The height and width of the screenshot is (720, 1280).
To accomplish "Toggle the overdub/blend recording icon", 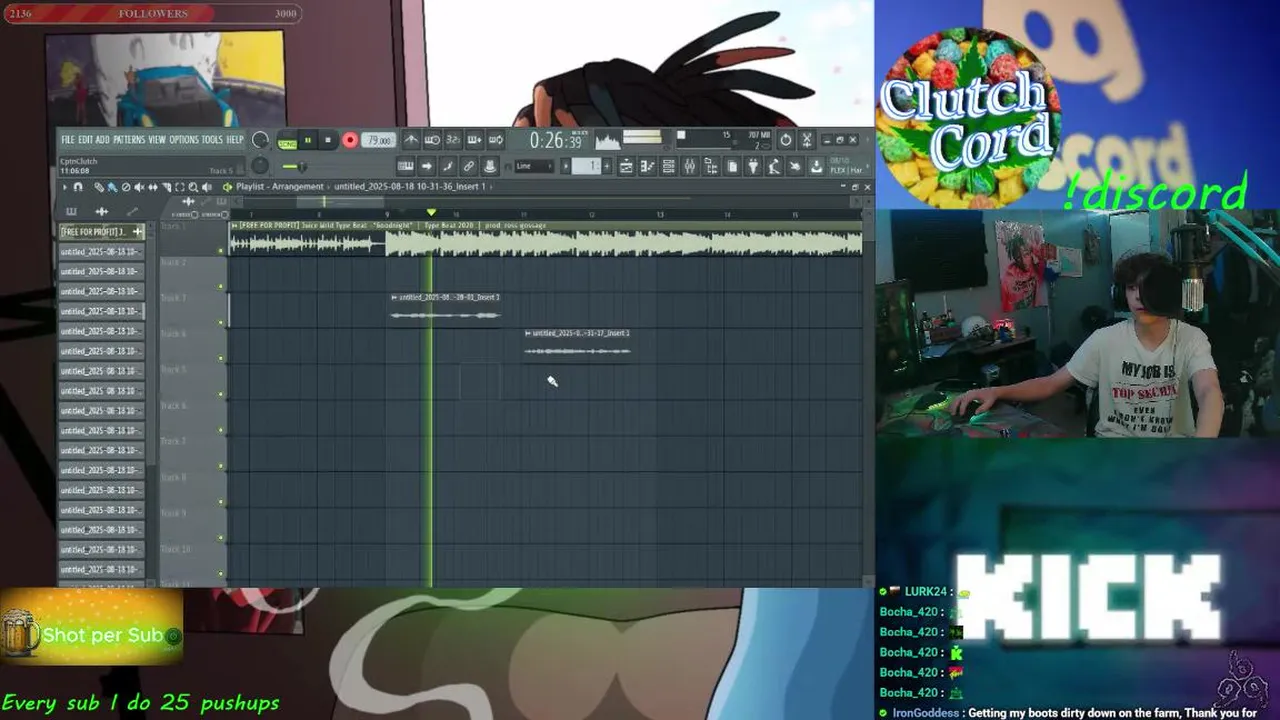I will 476,140.
